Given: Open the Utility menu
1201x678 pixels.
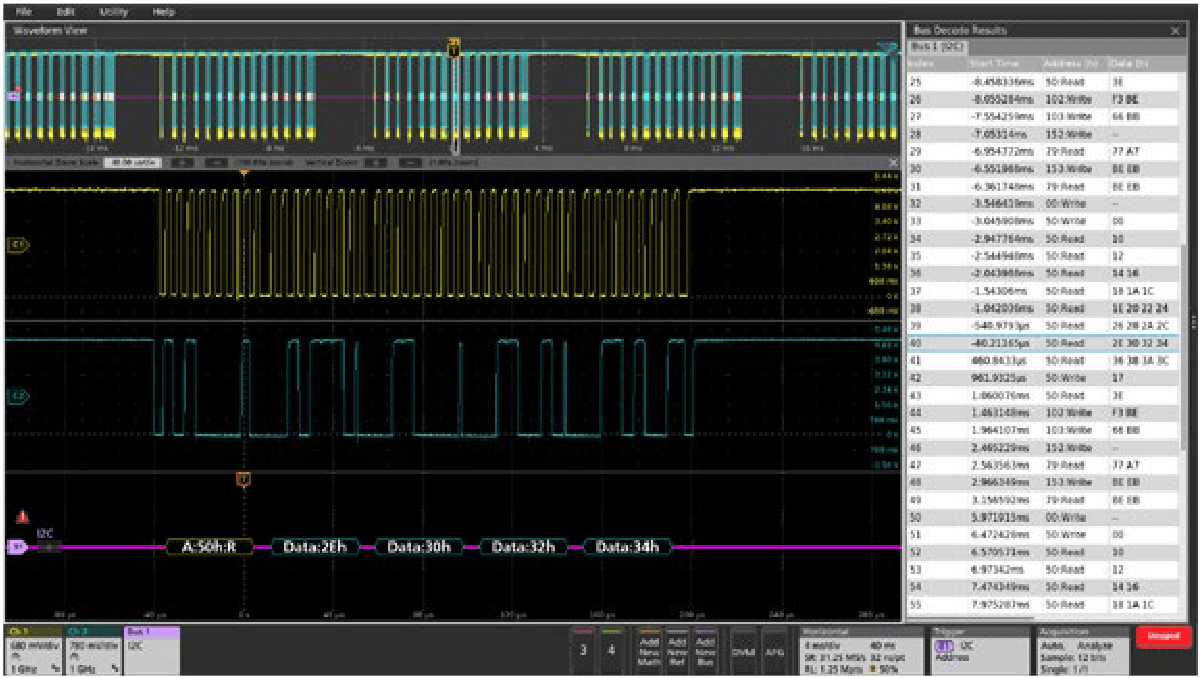Looking at the screenshot, I should pos(113,10).
